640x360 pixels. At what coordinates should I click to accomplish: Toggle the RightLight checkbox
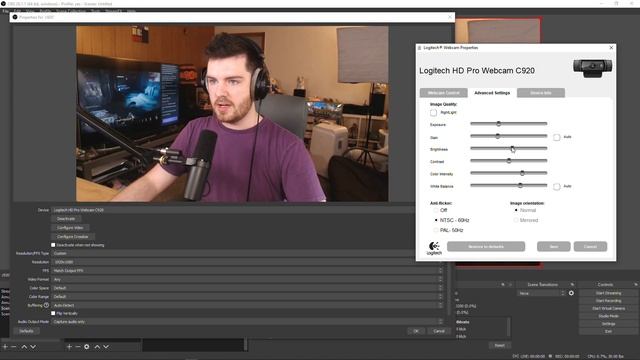click(433, 112)
